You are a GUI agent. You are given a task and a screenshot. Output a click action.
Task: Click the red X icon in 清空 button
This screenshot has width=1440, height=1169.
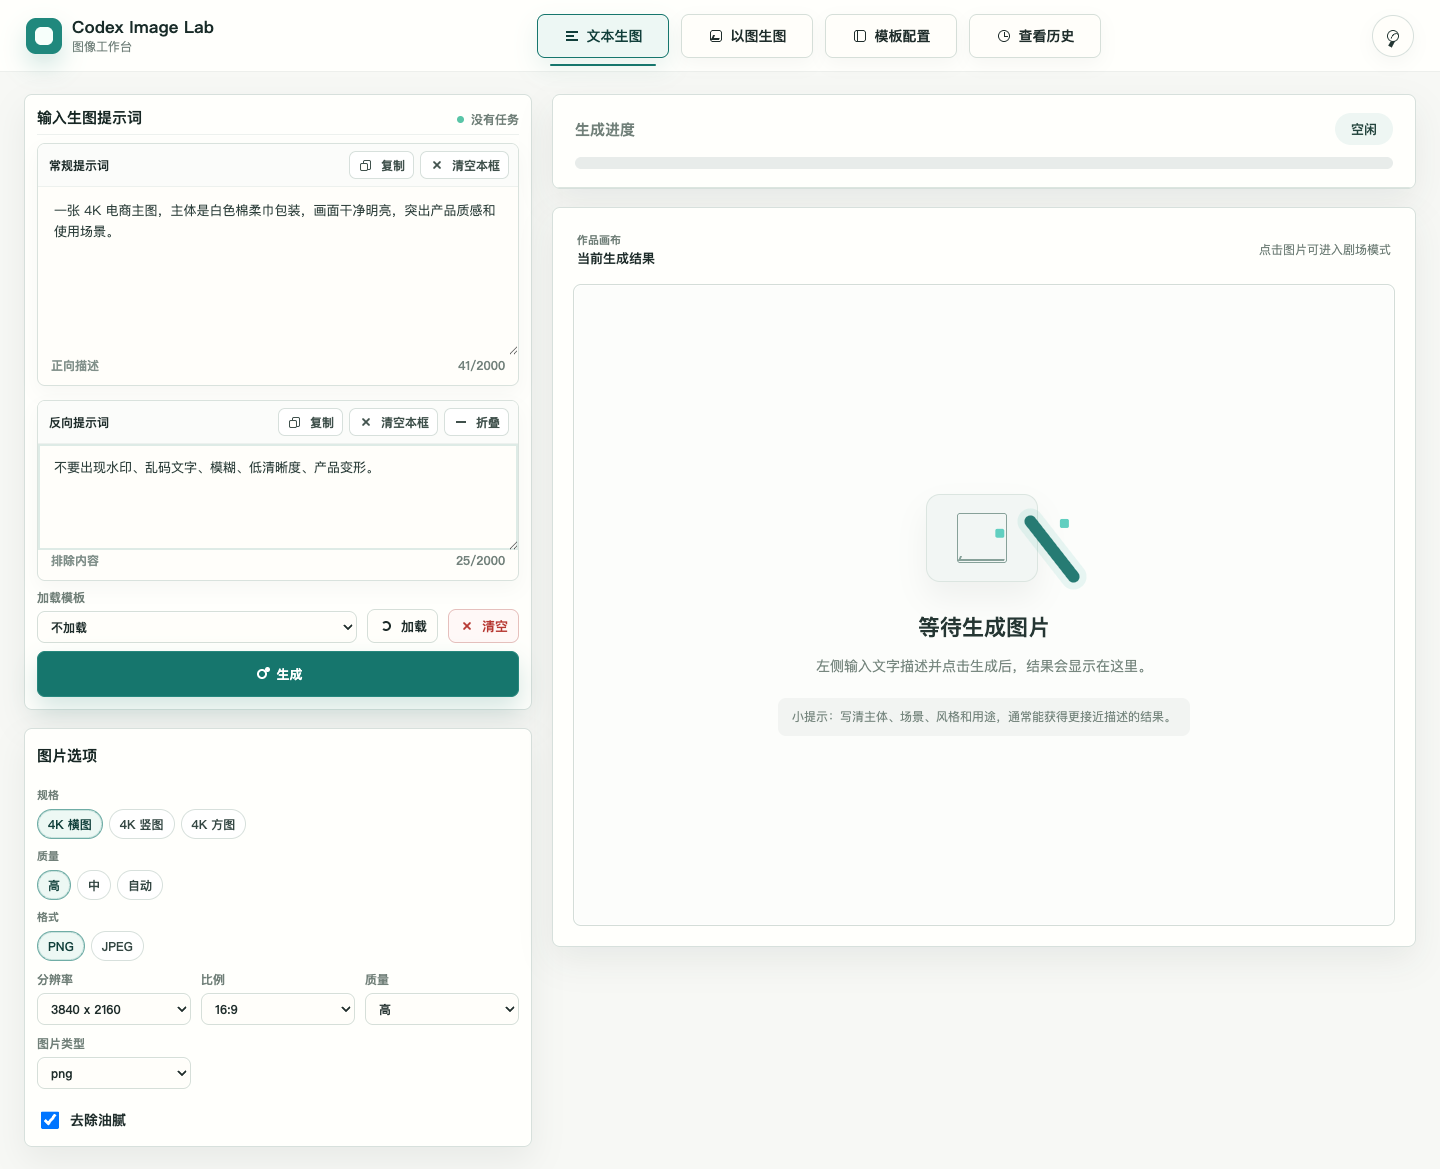467,627
